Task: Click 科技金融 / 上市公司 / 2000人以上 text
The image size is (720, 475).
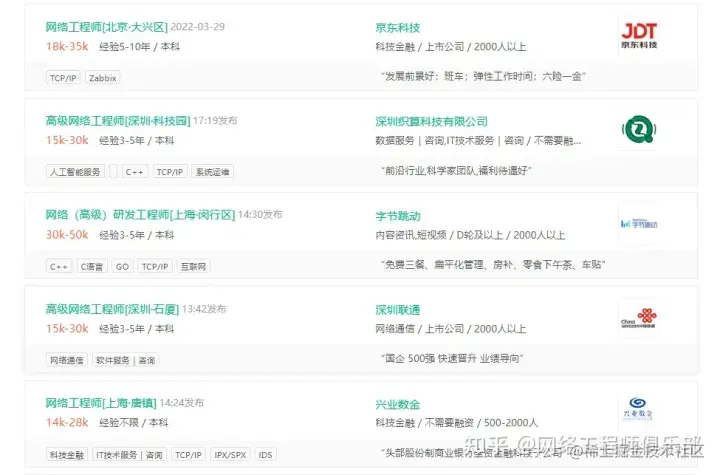Action: 450,47
